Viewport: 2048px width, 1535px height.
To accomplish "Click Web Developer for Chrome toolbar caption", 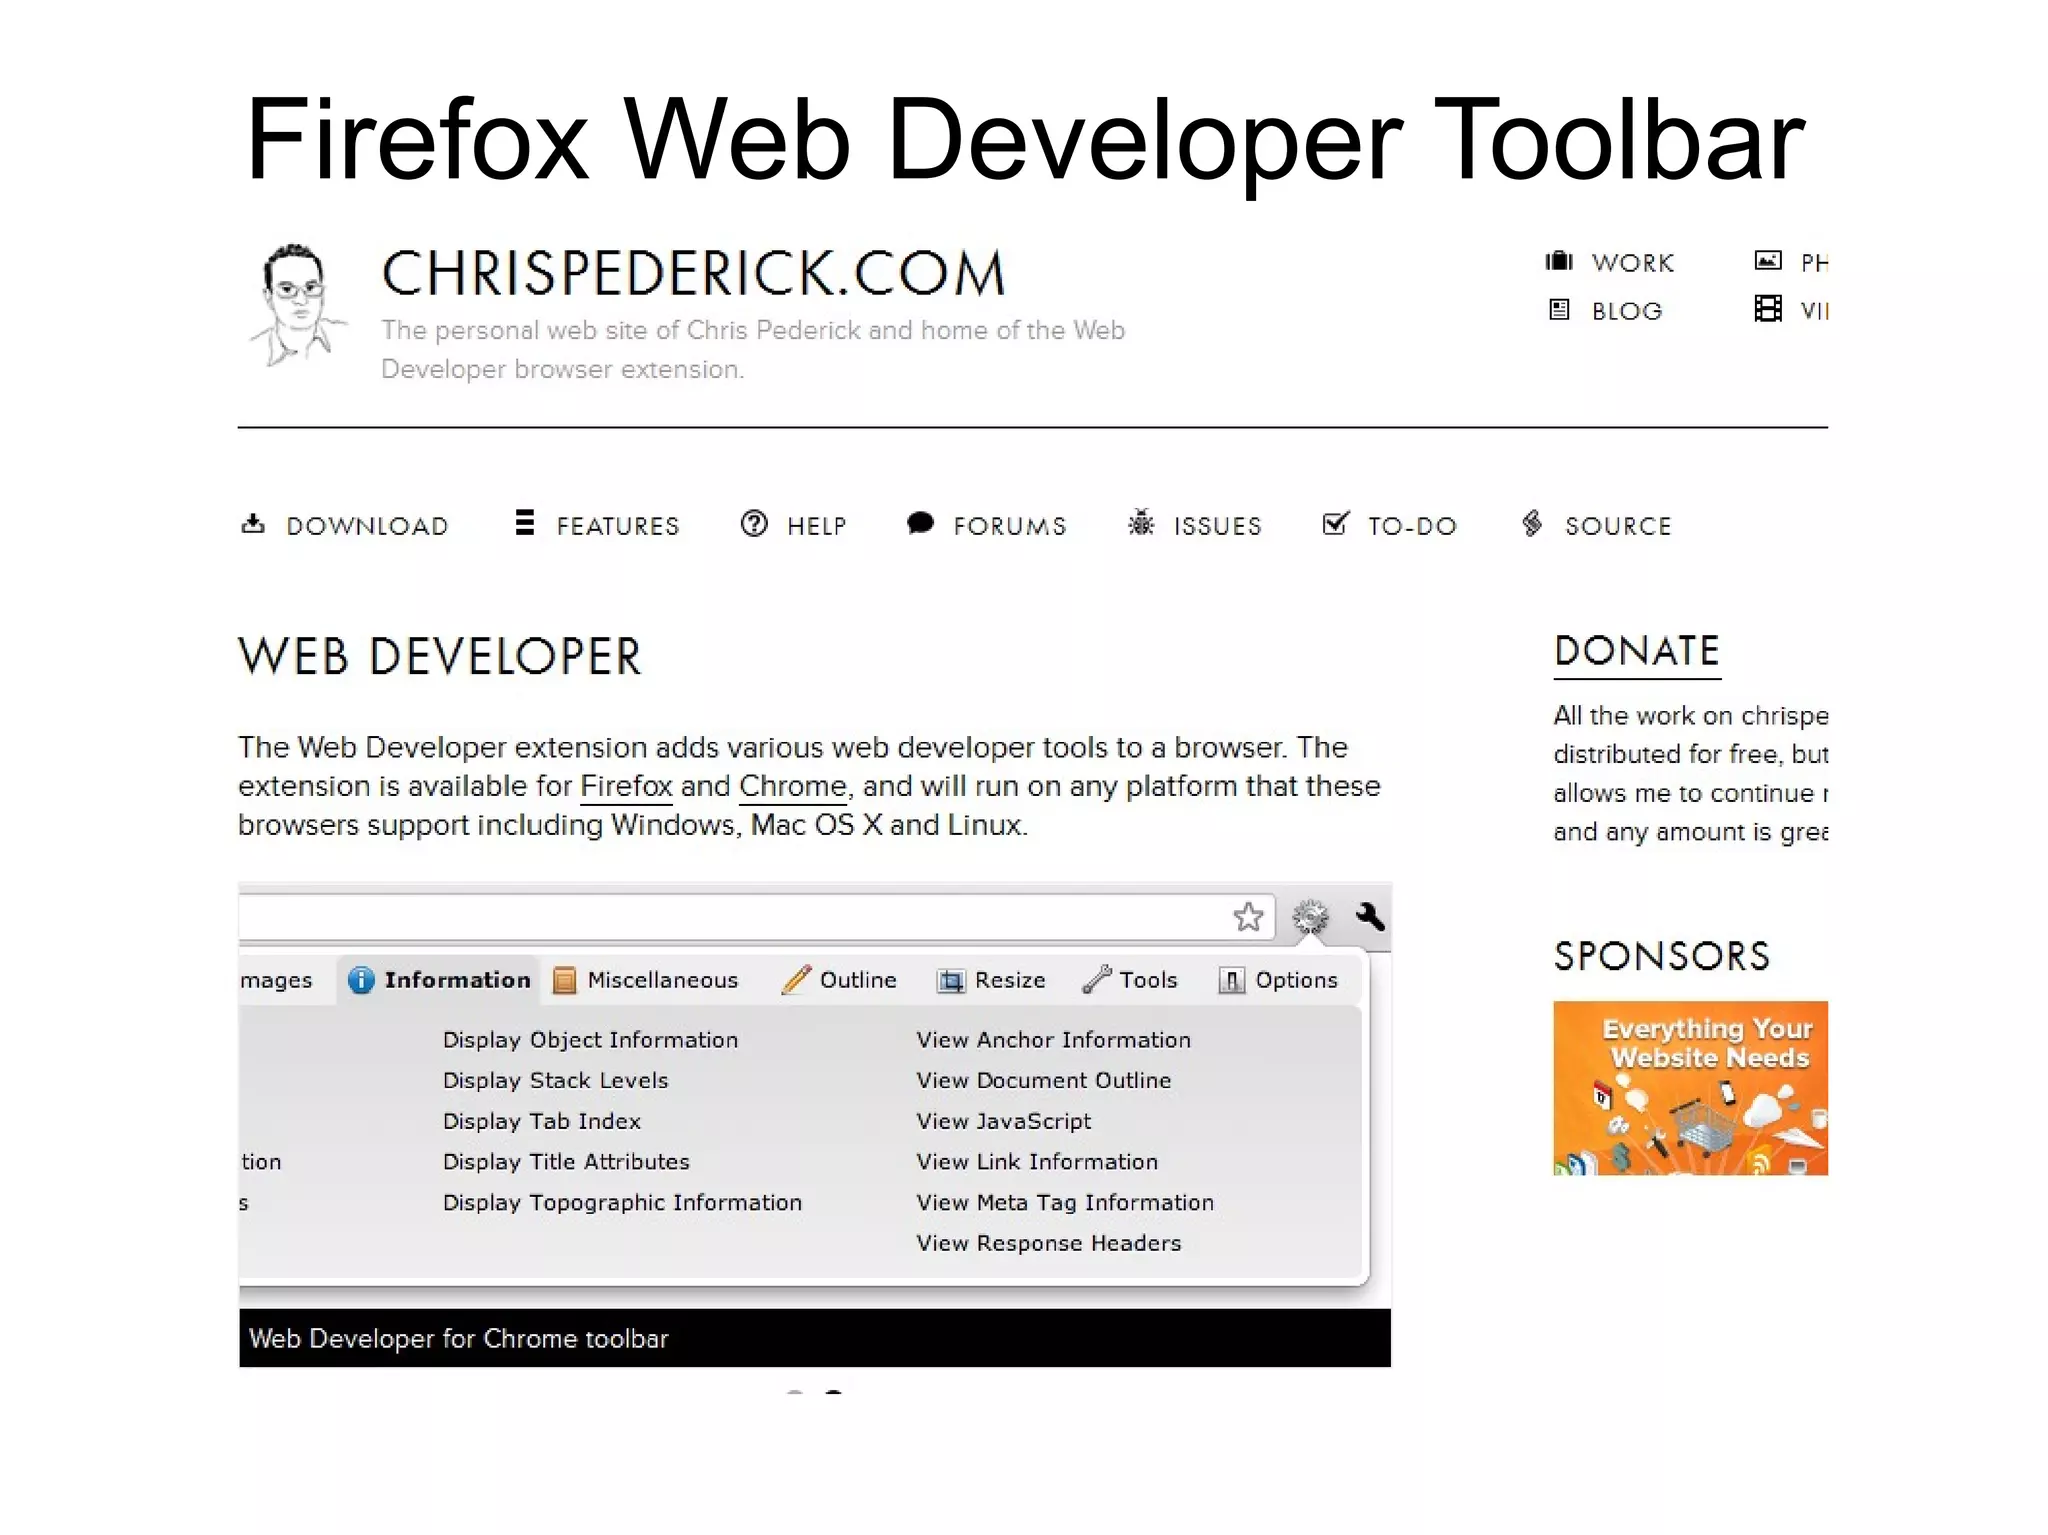I will pos(458,1339).
